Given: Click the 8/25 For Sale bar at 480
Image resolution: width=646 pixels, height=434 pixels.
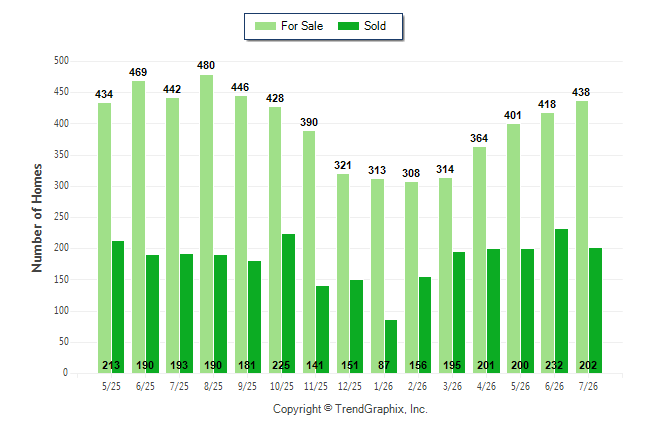Looking at the screenshot, I should click(206, 224).
